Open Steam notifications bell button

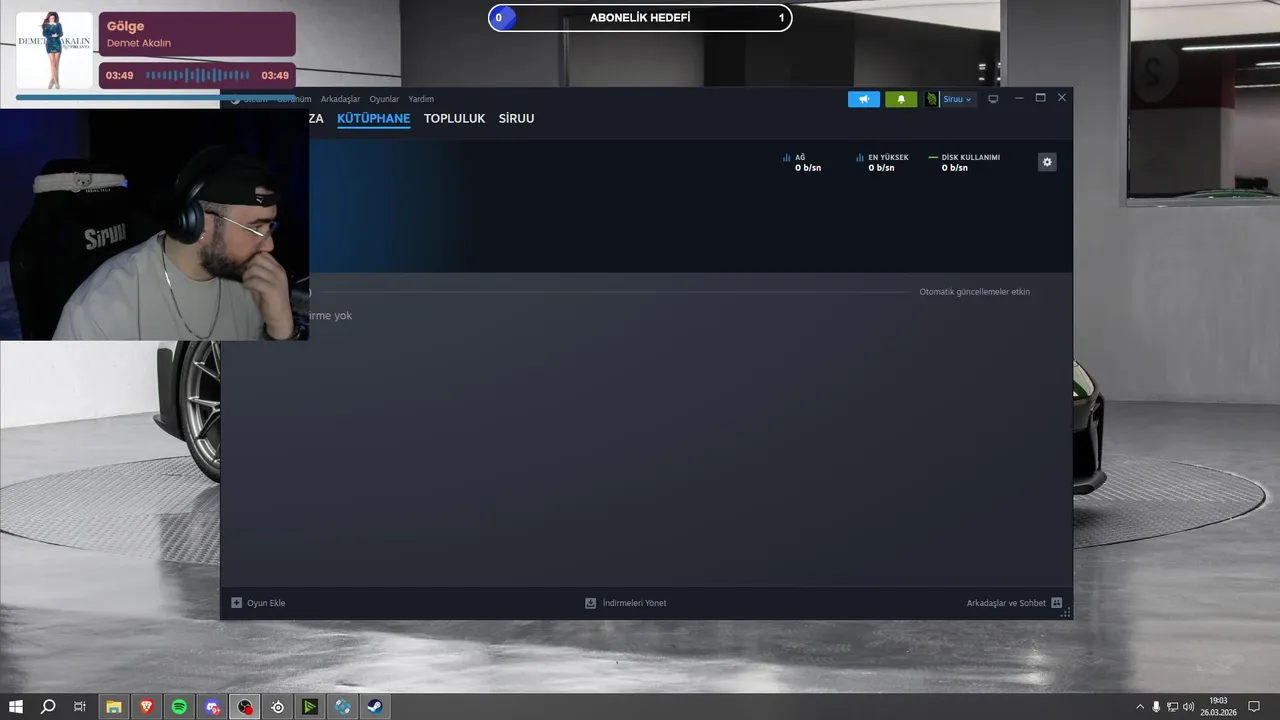[x=901, y=99]
